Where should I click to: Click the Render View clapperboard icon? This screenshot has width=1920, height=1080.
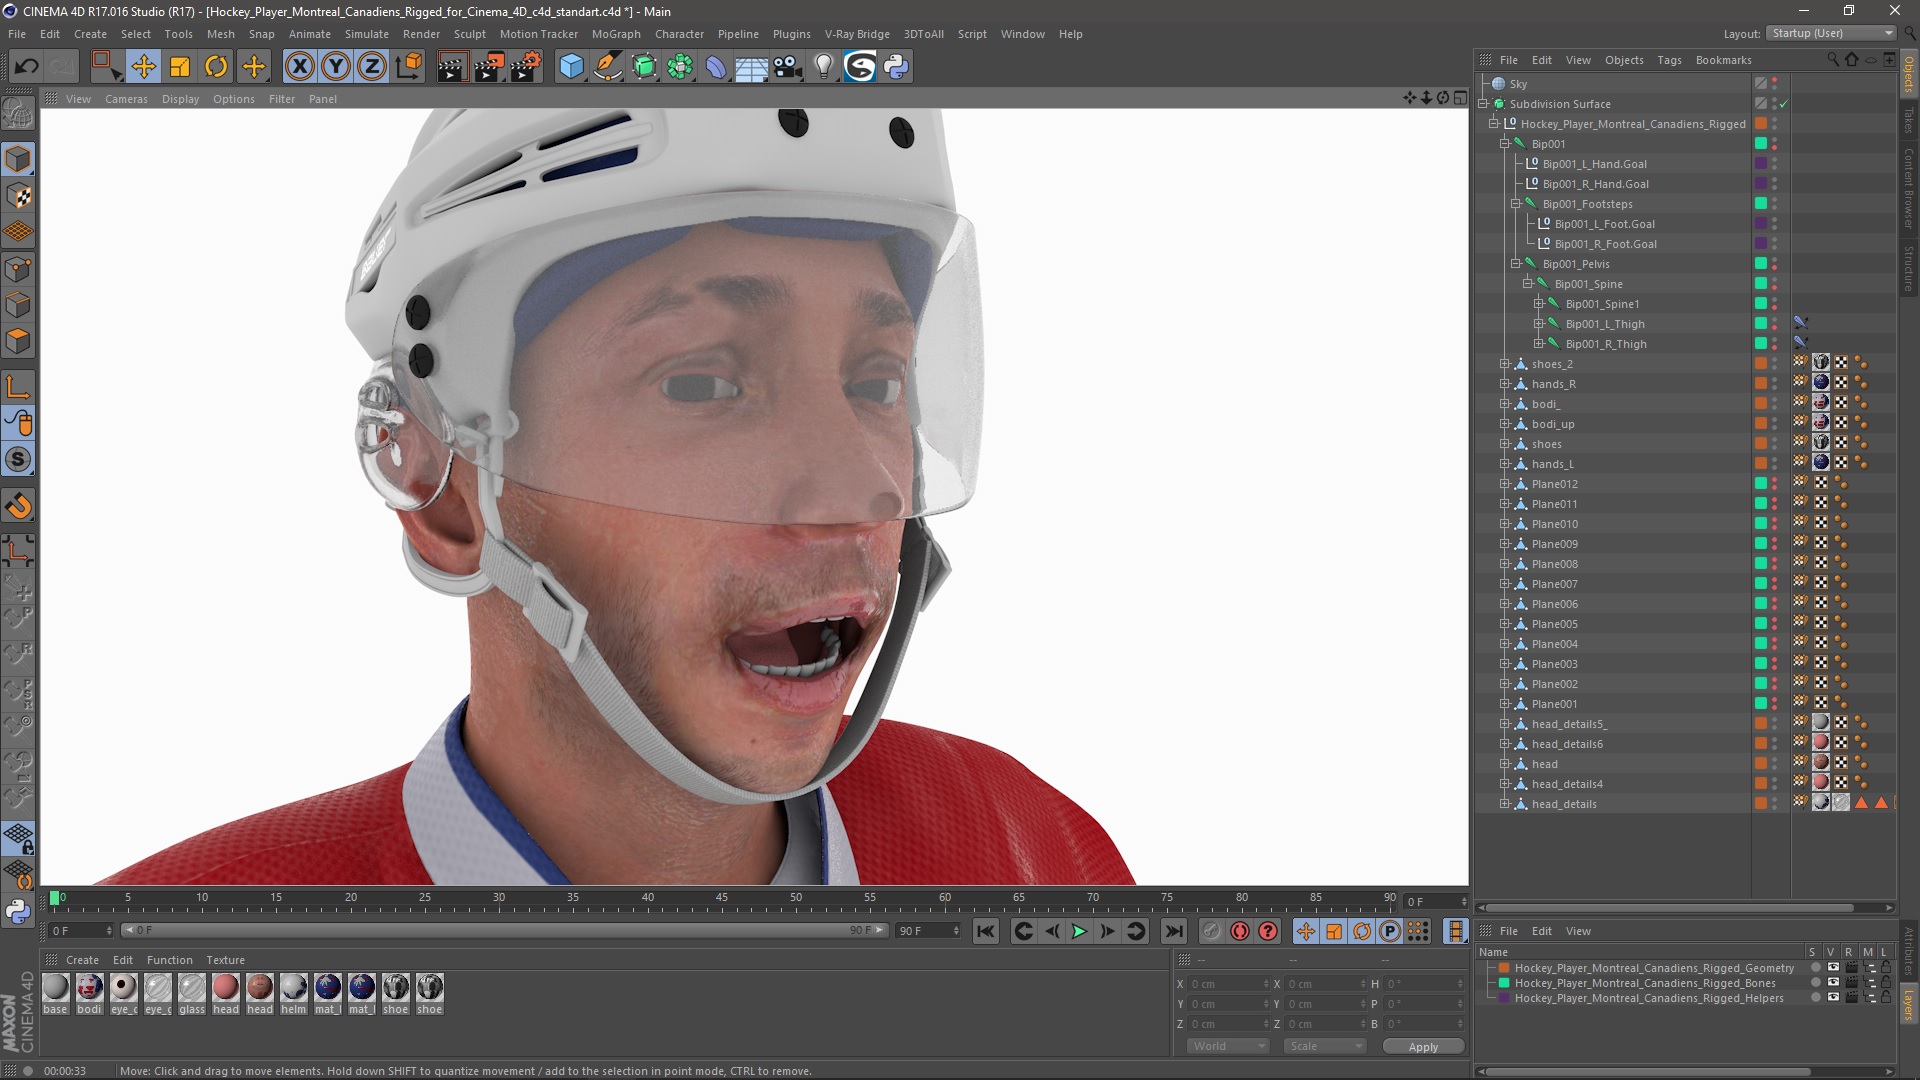pyautogui.click(x=452, y=67)
